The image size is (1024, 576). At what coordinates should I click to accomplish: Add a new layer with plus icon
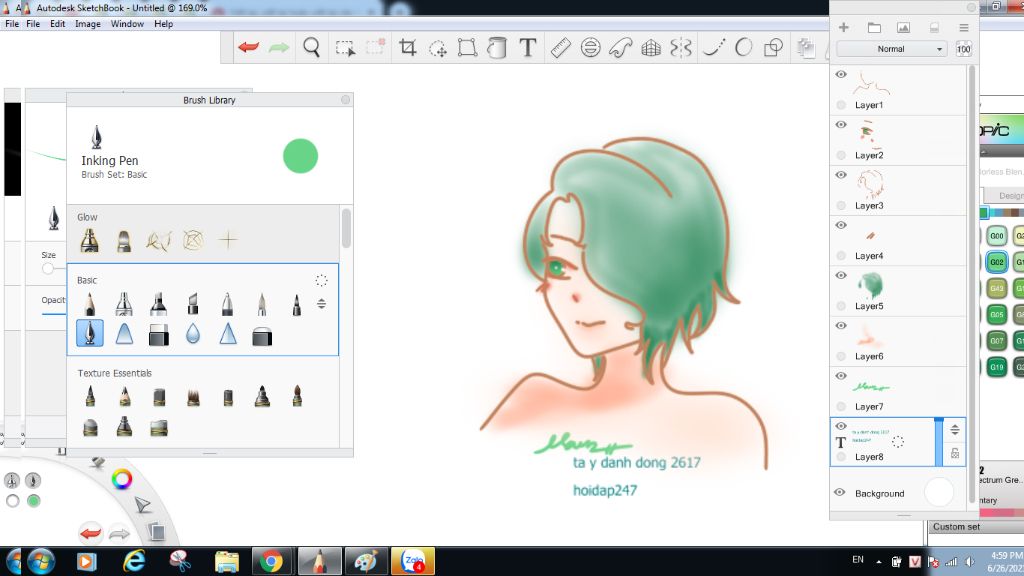(844, 27)
